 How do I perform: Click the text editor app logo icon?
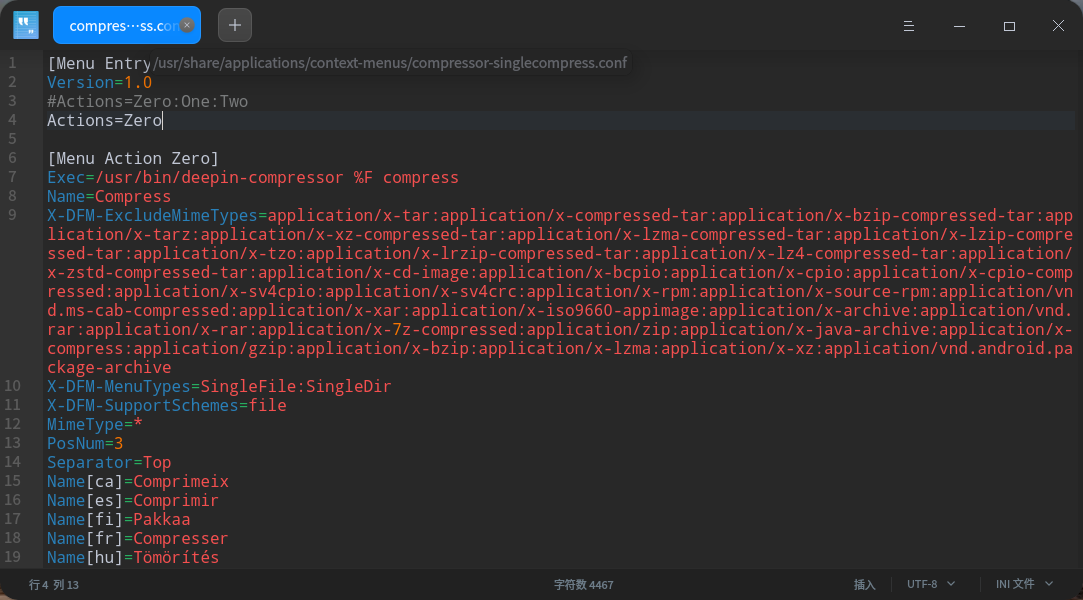coord(26,25)
